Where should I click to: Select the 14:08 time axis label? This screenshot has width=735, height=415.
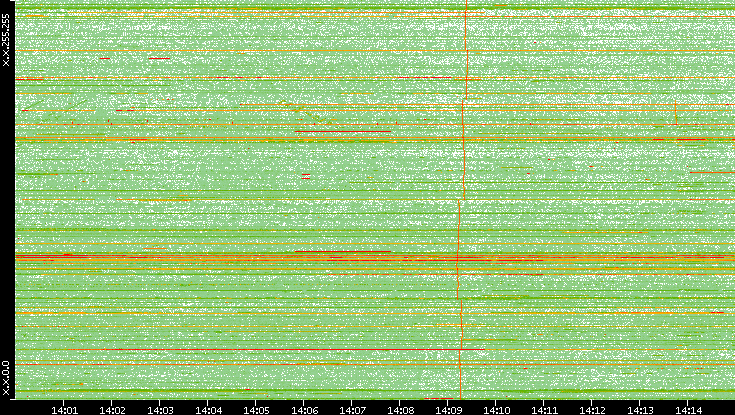pos(400,410)
